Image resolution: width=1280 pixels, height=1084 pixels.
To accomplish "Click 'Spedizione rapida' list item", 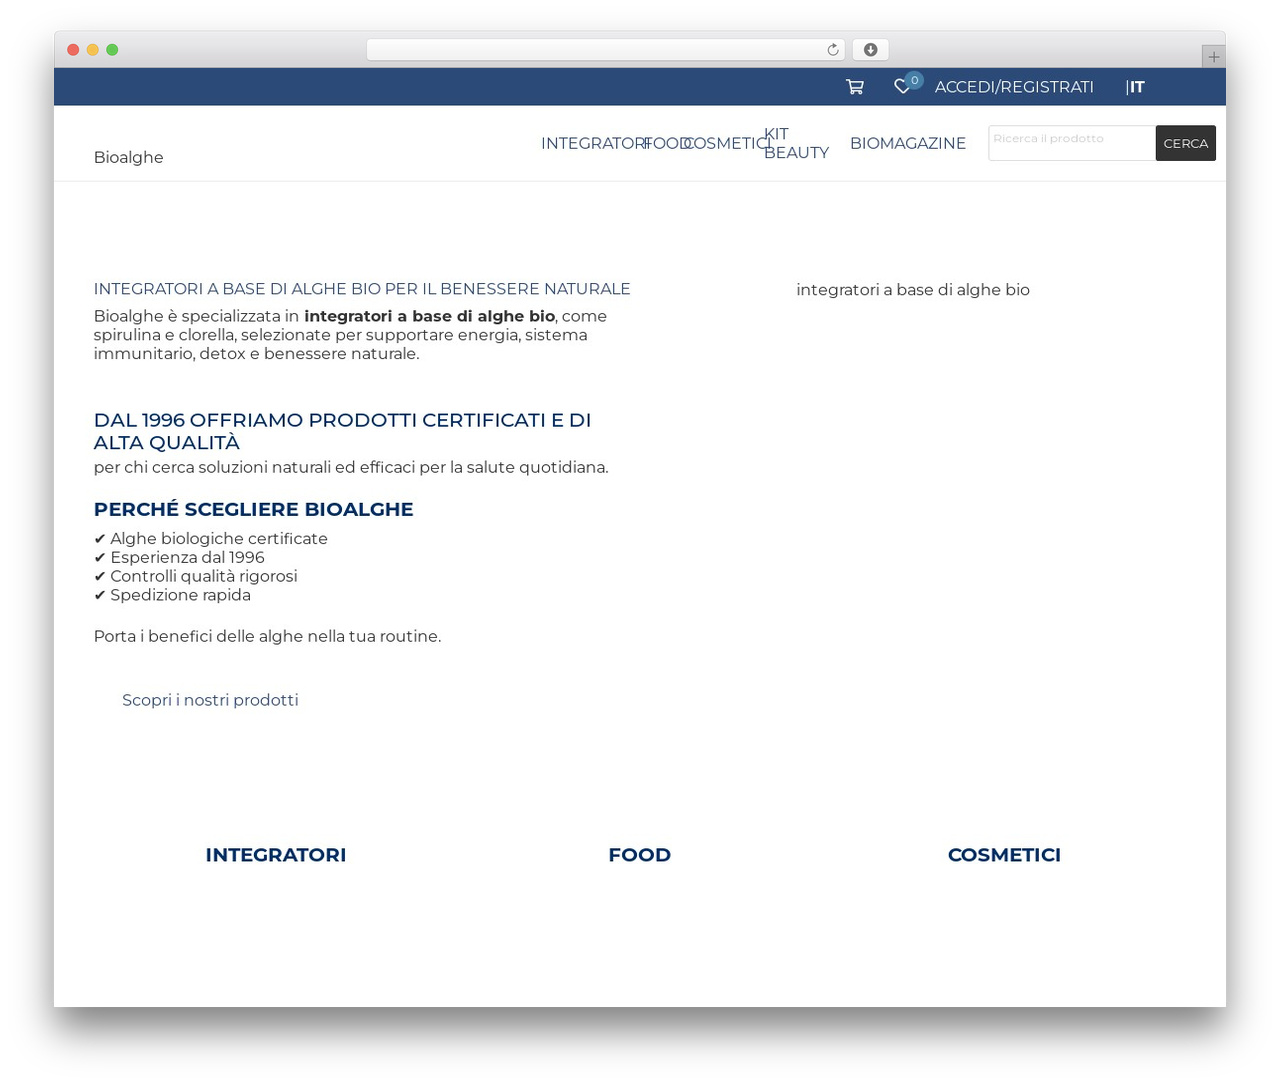I will point(172,596).
